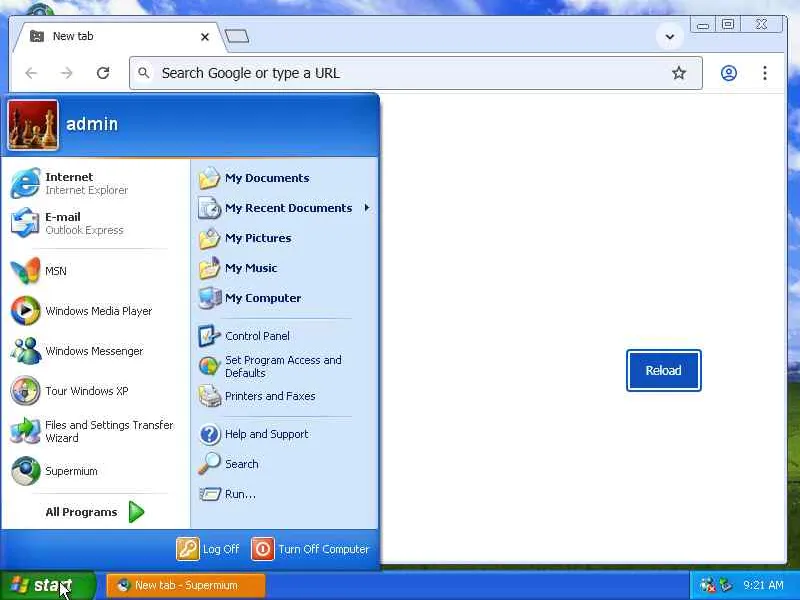The width and height of the screenshot is (800, 600).
Task: Click admin user picture chess icon
Action: (x=33, y=125)
